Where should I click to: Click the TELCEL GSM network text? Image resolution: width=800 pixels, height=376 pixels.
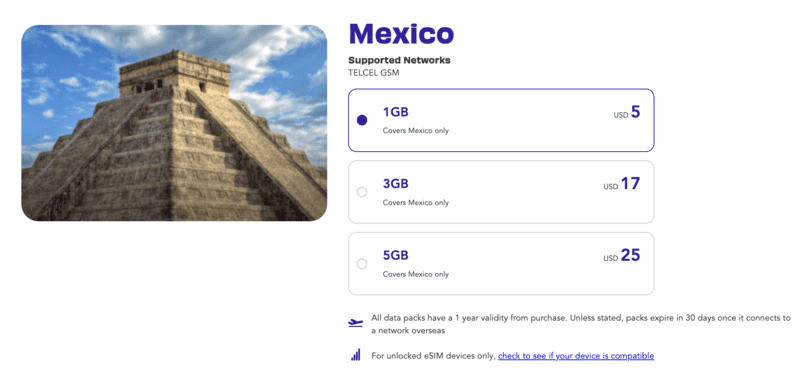[374, 73]
